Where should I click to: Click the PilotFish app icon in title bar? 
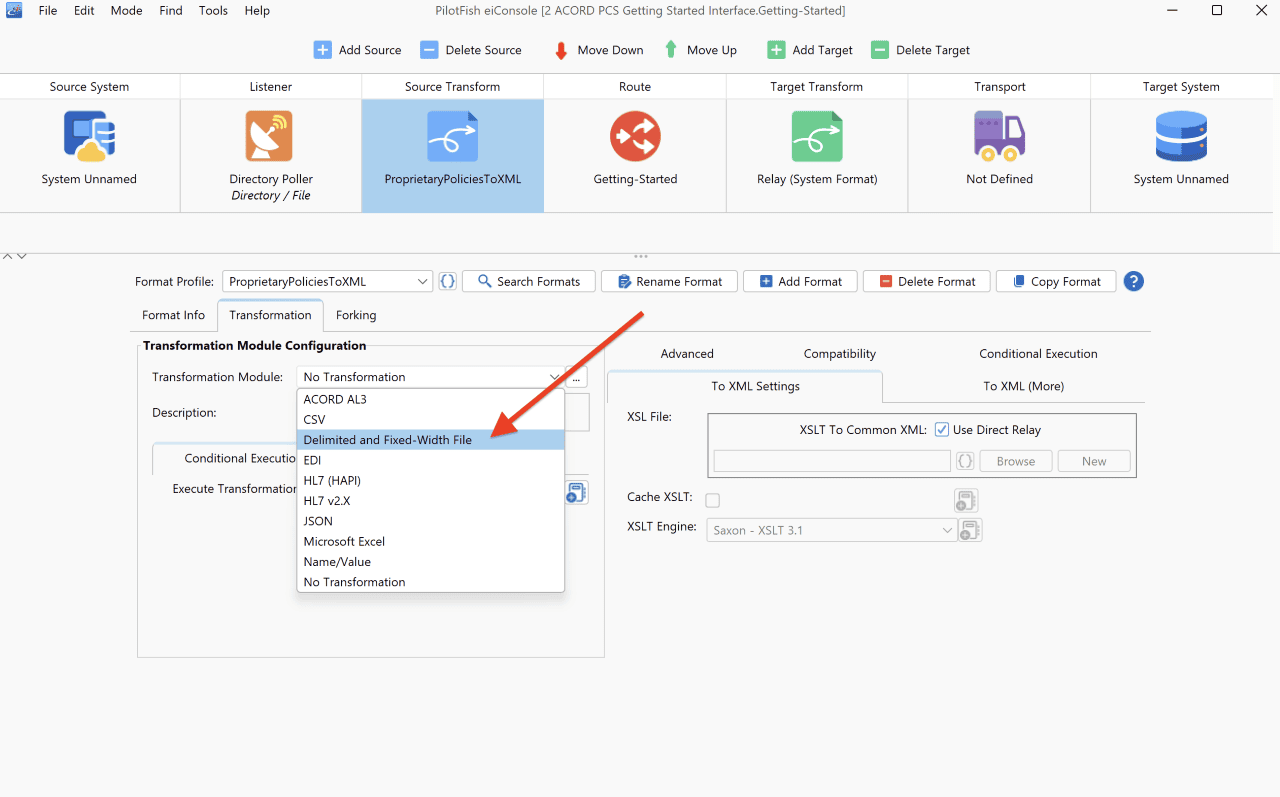point(15,11)
